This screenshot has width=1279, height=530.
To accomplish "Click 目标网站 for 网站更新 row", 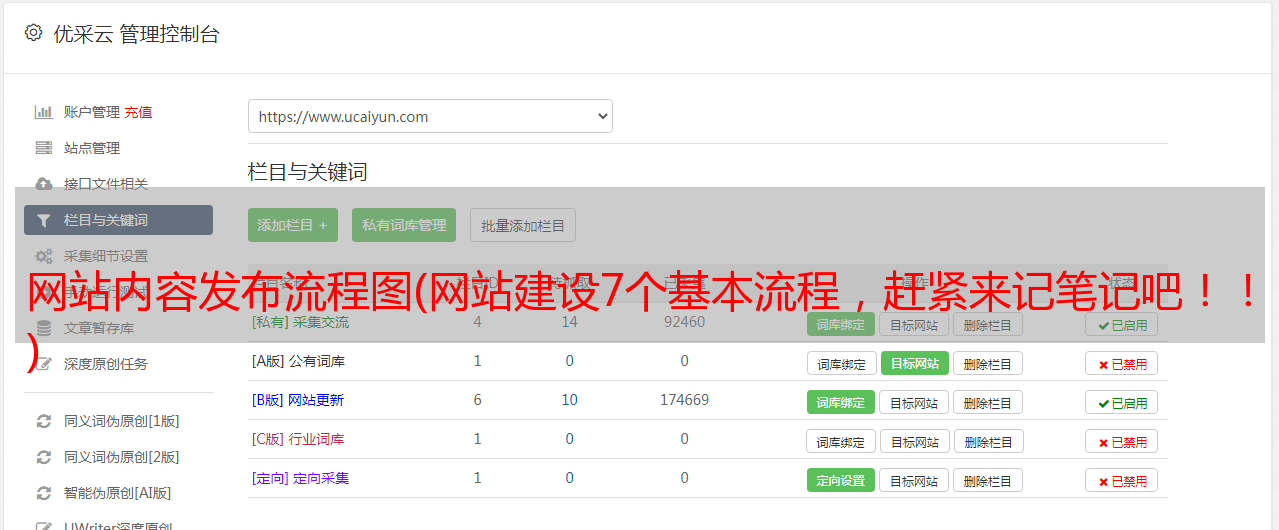I will tap(914, 402).
